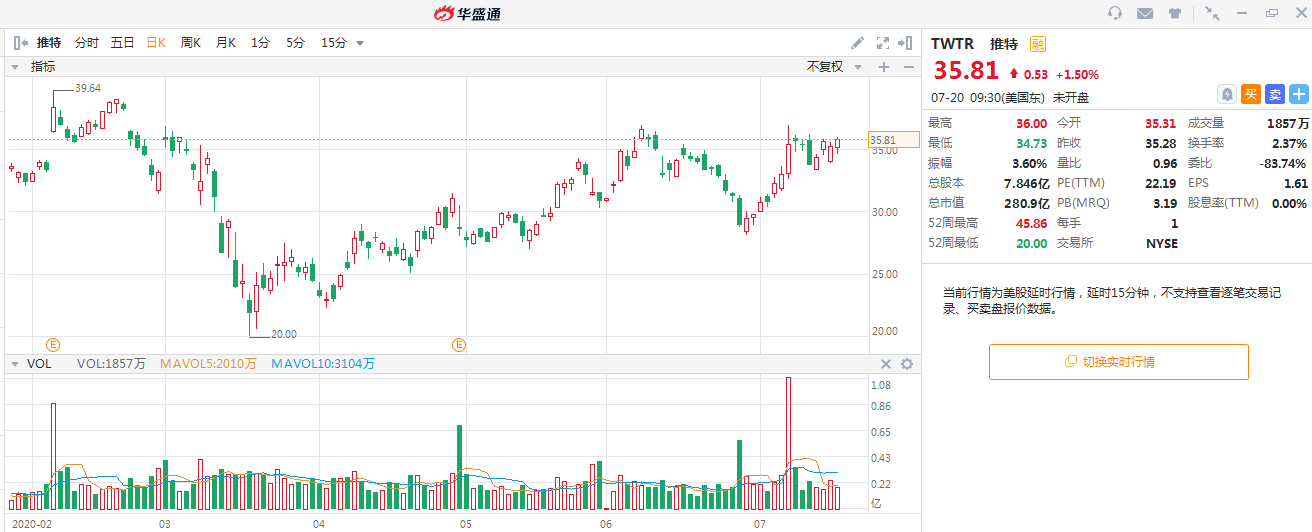
Task: Open more time periods dropdown after 15分
Action: 360,43
